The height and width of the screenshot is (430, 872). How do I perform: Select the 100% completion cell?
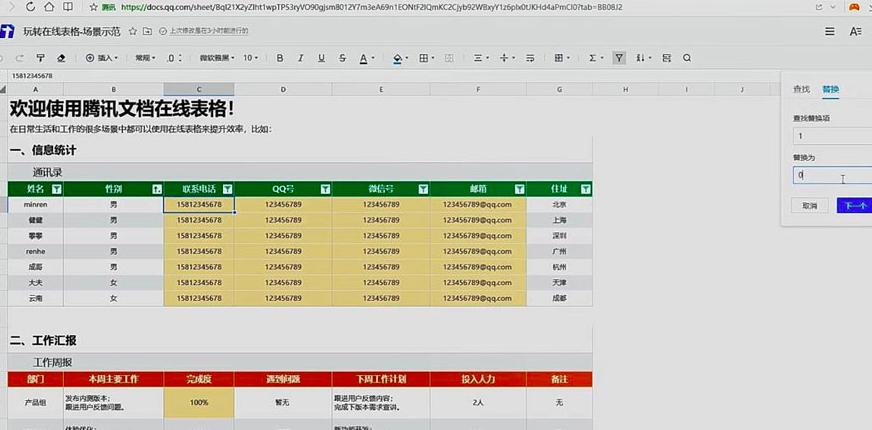pyautogui.click(x=199, y=403)
